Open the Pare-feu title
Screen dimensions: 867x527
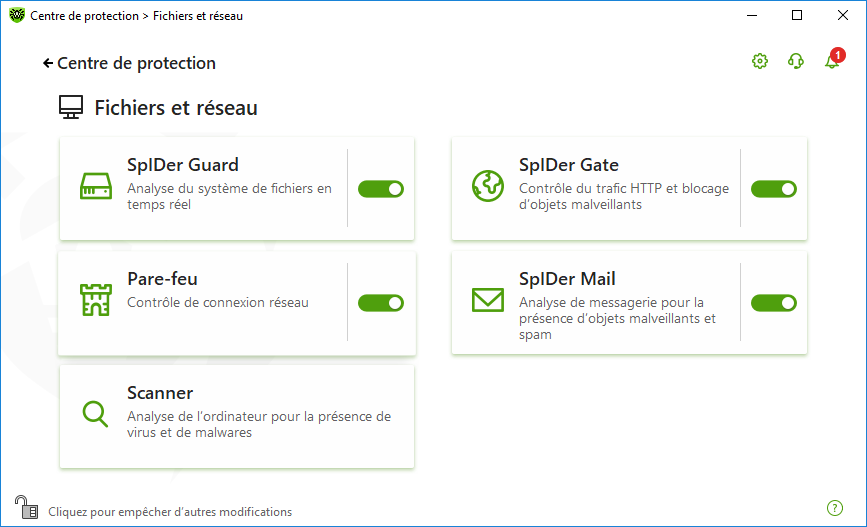(x=163, y=279)
